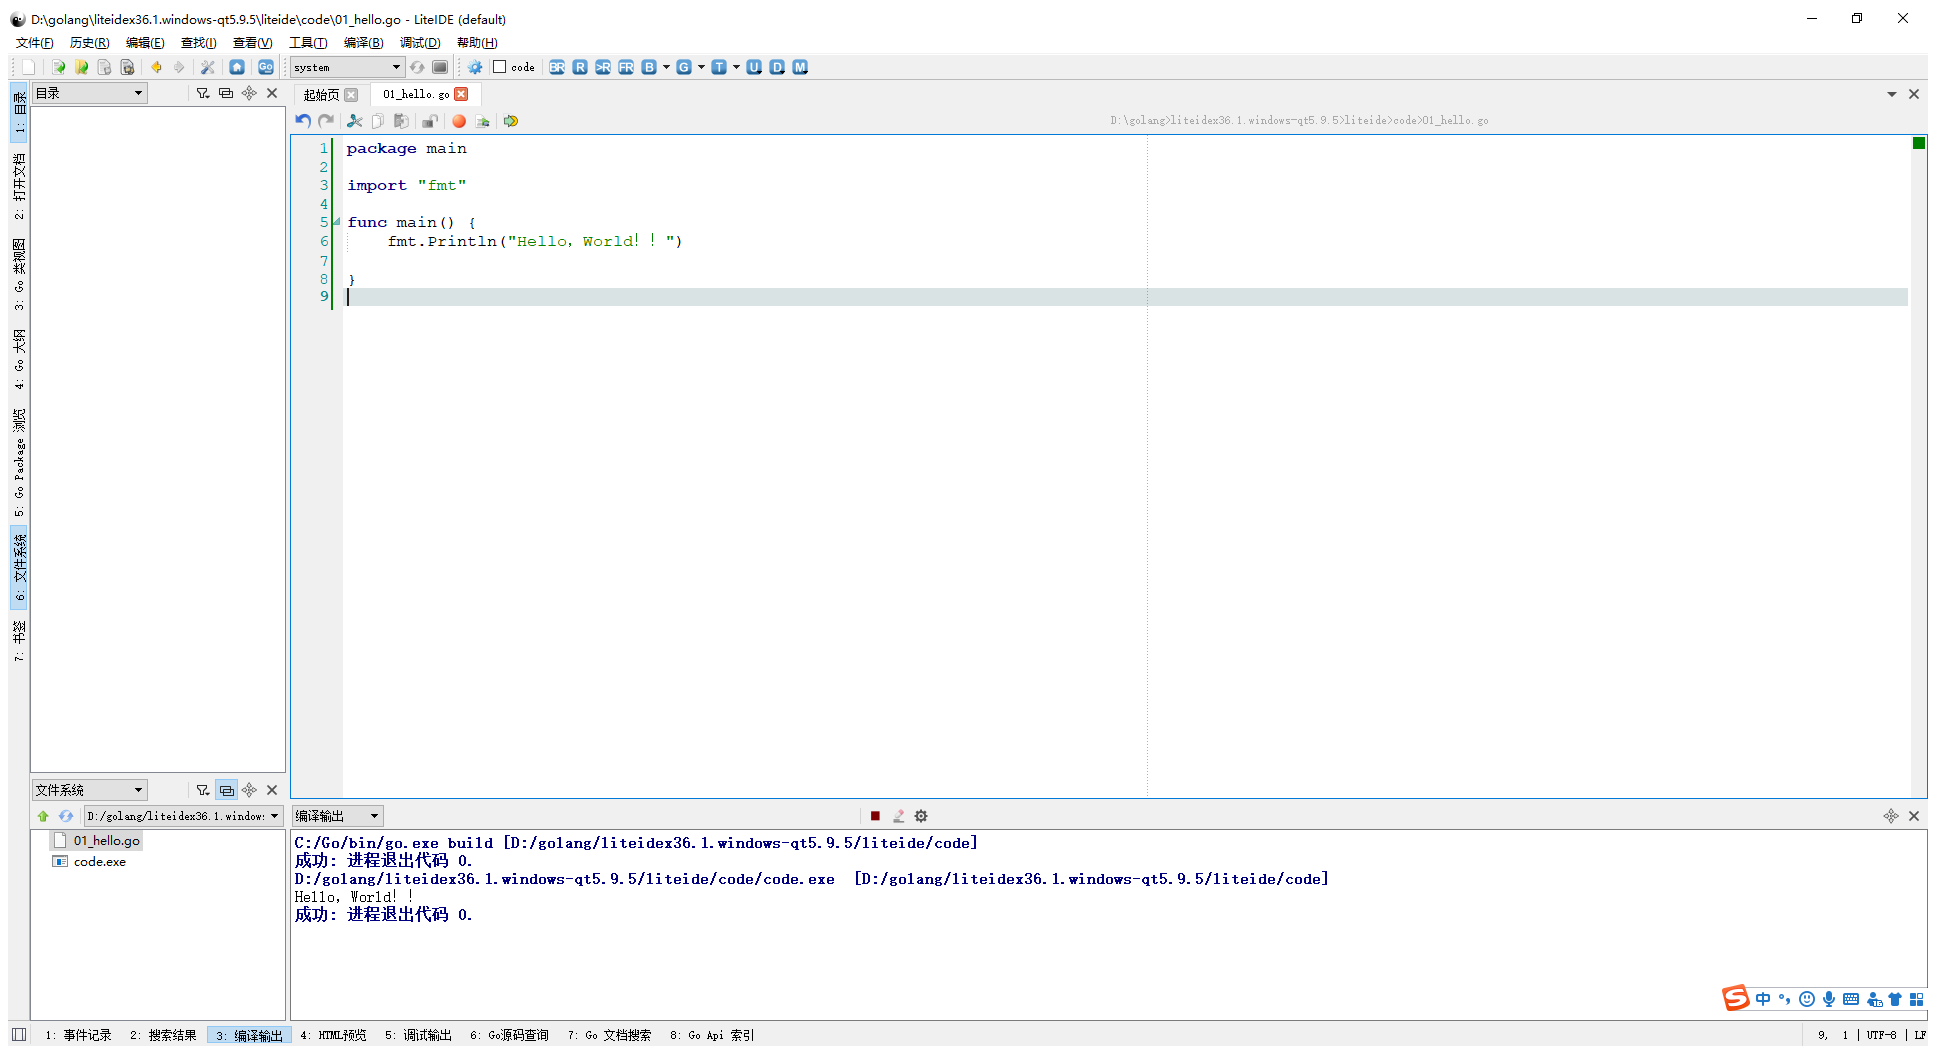Toggle the code checkbox in the toolbar
The width and height of the screenshot is (1936, 1046).
500,67
